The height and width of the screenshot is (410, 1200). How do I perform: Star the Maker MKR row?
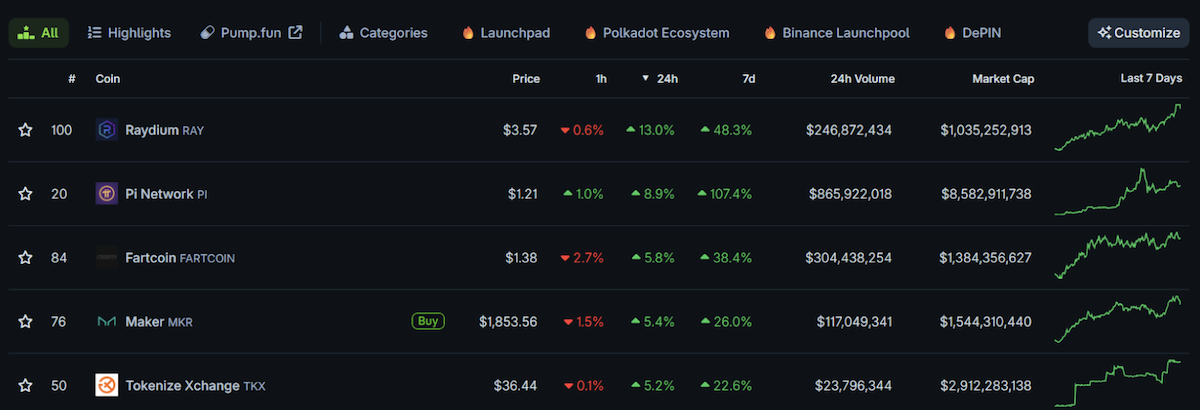pyautogui.click(x=25, y=322)
